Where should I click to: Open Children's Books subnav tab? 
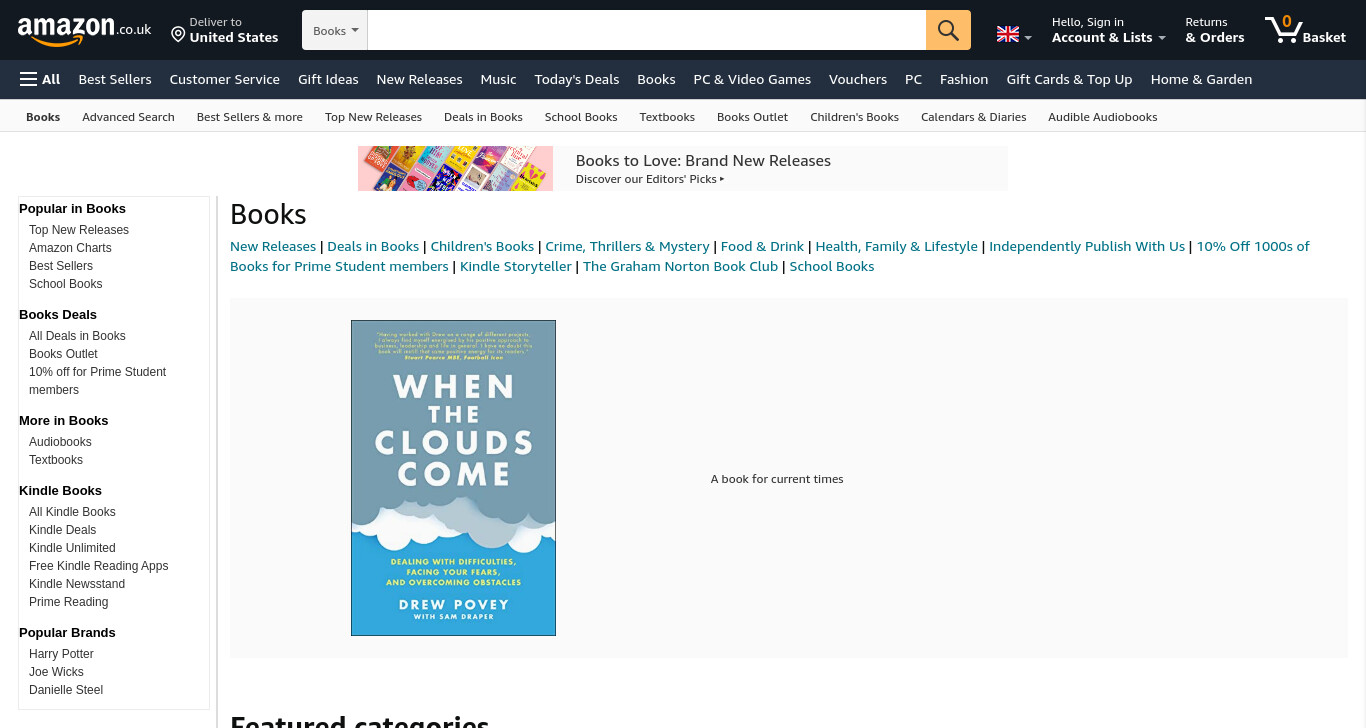click(x=854, y=117)
